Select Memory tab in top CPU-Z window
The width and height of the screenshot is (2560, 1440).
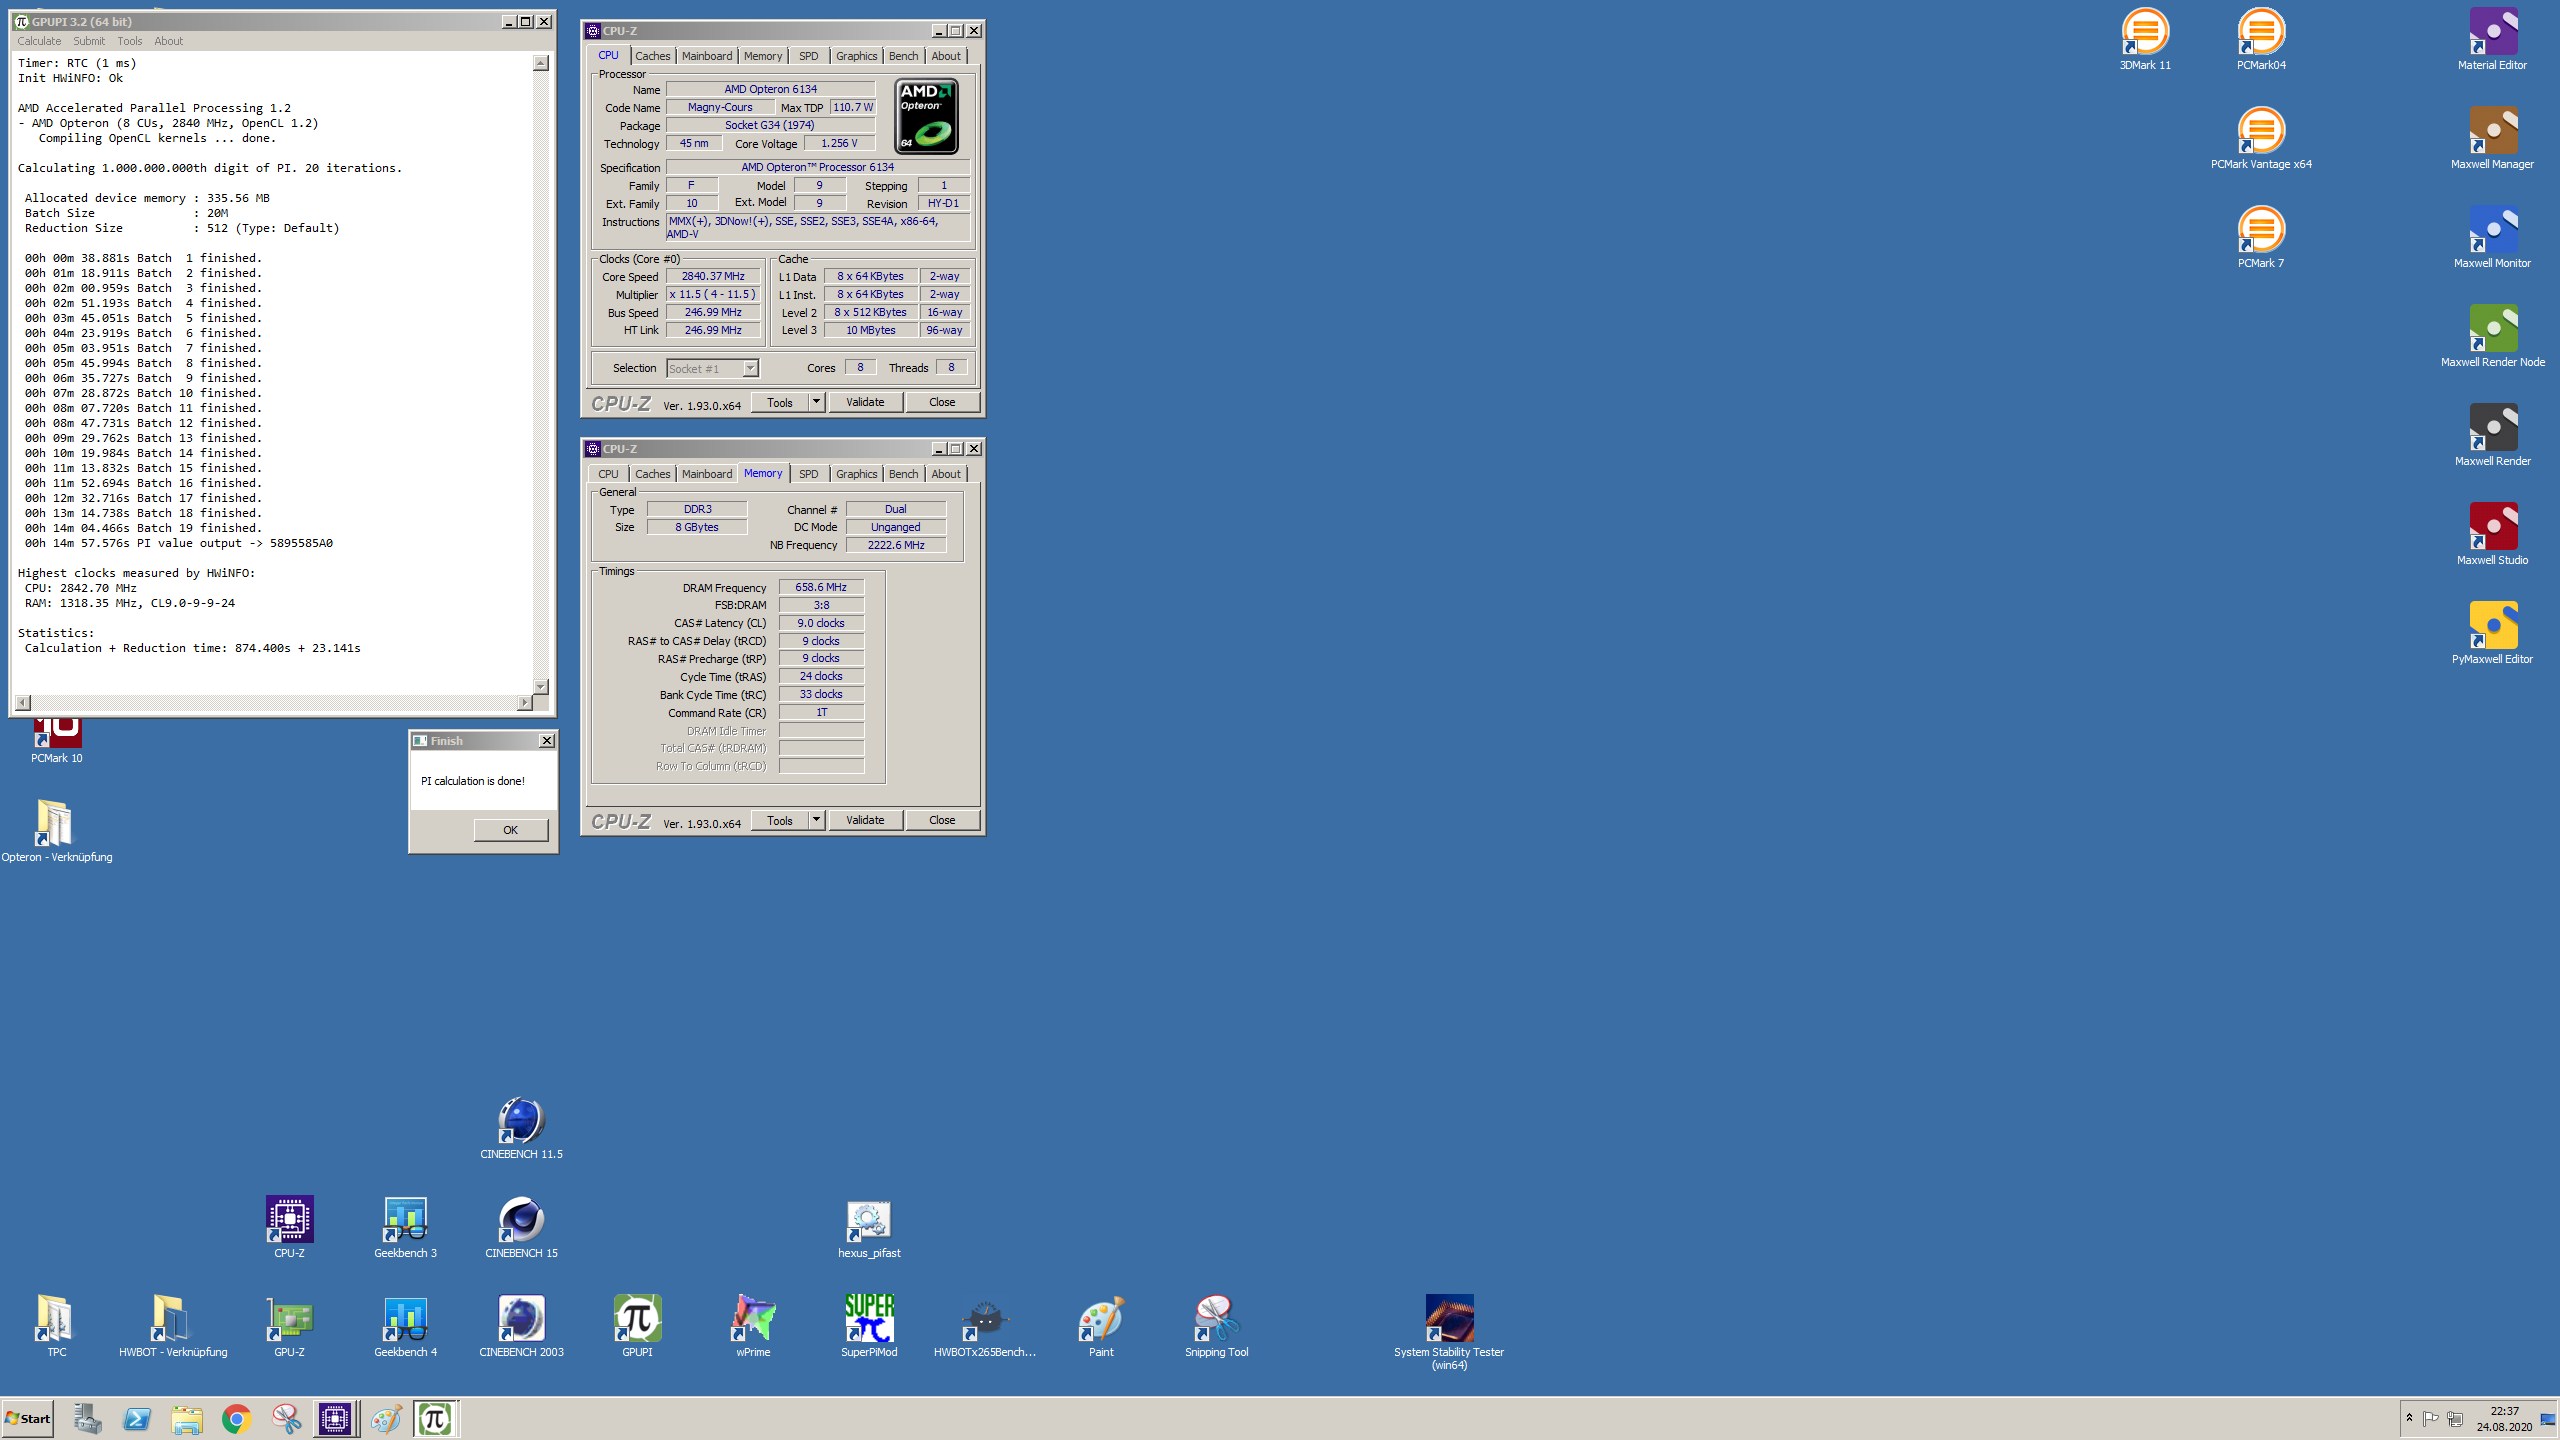(x=763, y=56)
